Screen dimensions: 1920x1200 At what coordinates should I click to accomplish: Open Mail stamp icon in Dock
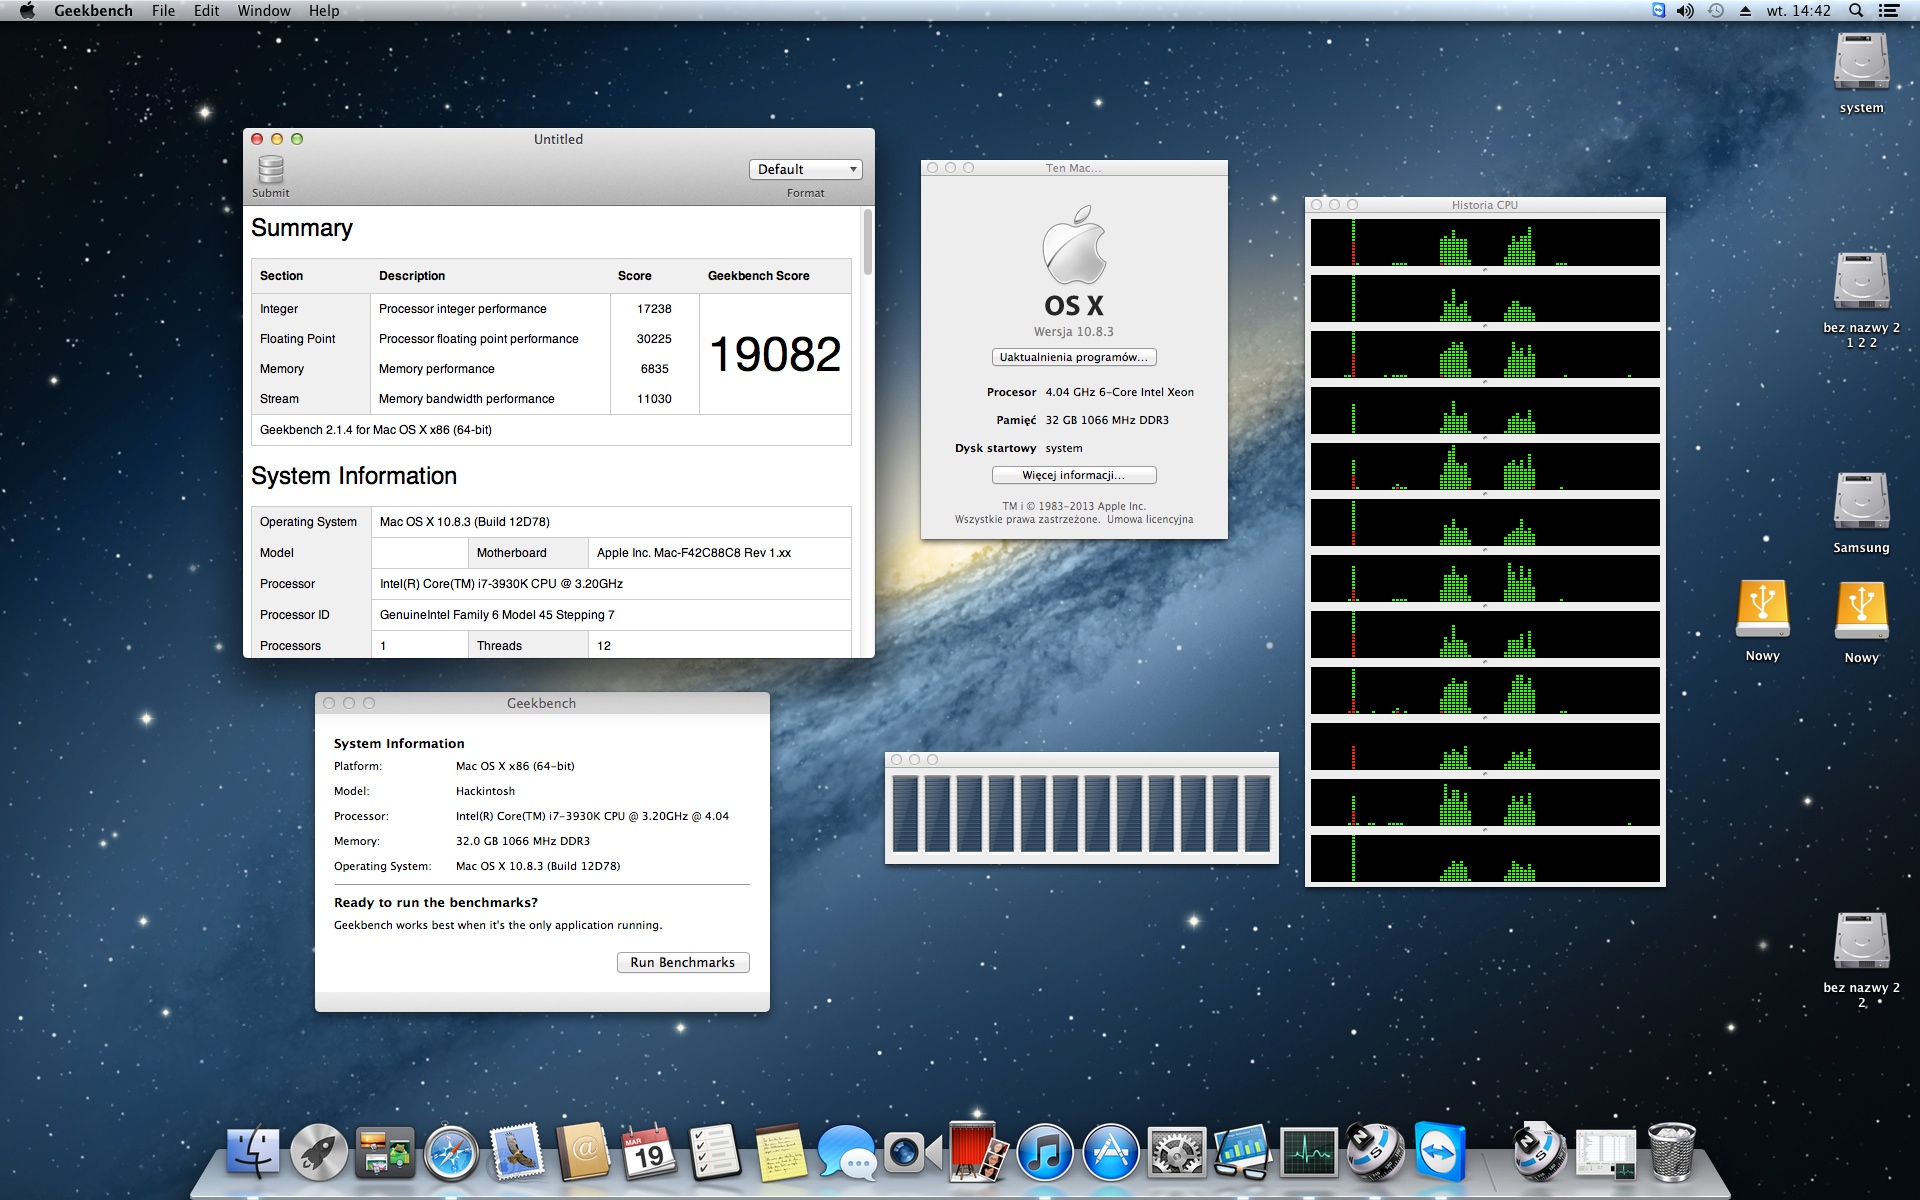517,1152
